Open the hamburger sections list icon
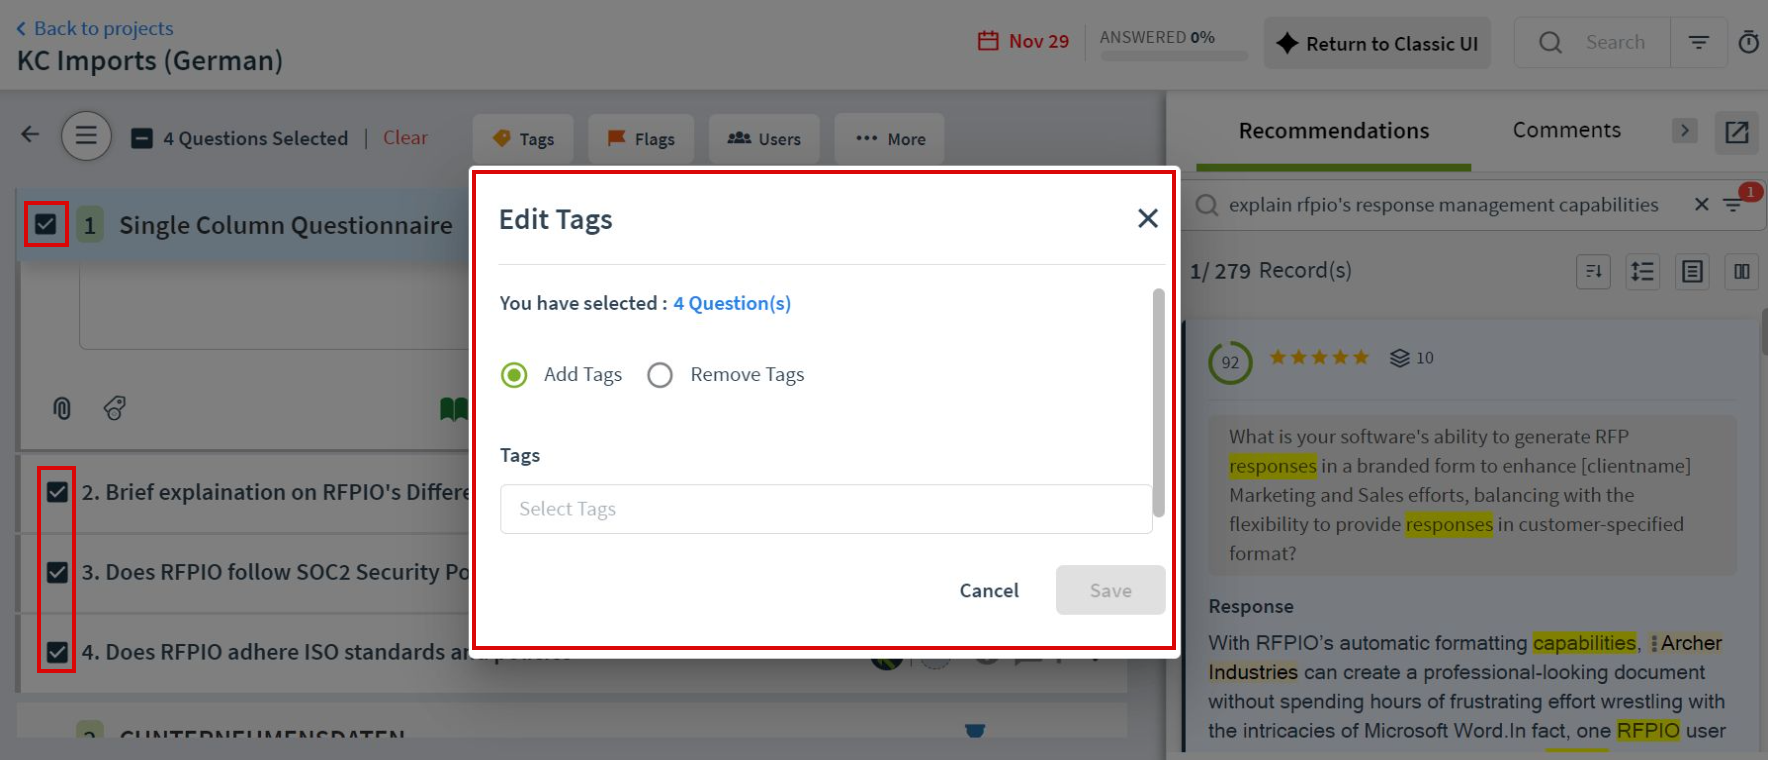 (86, 135)
